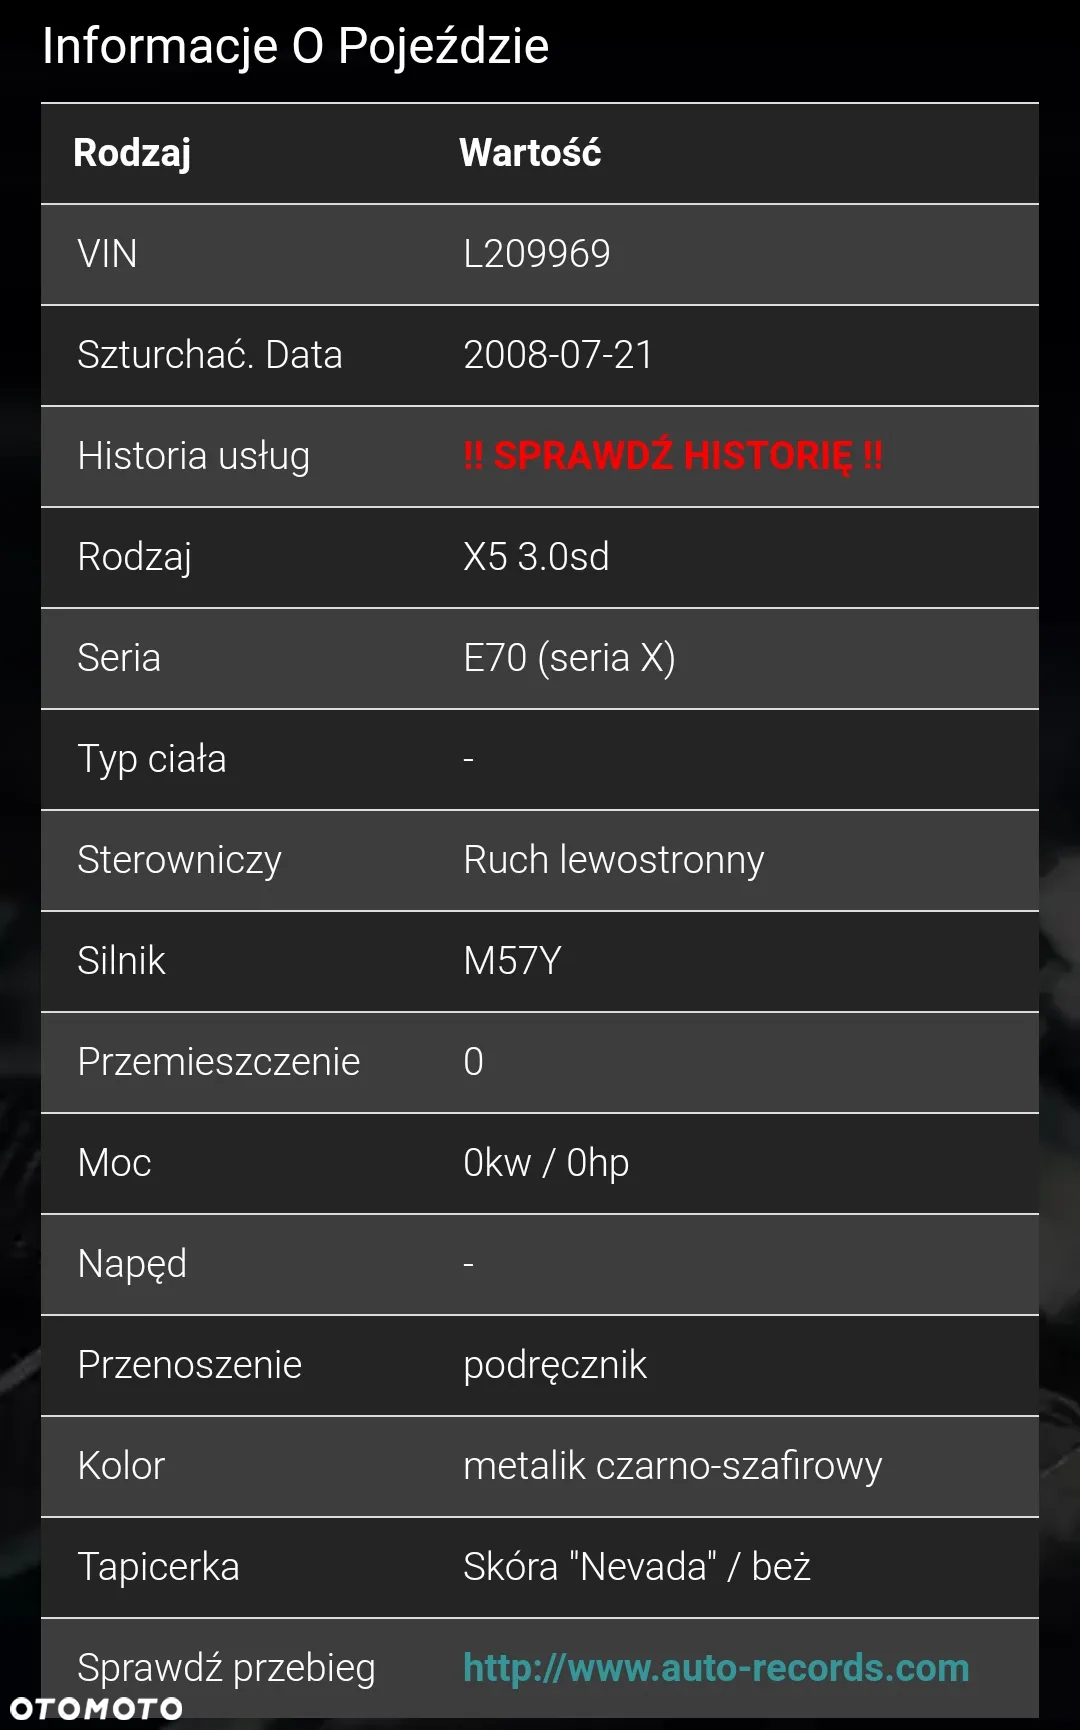
Task: Open the auto-records.com mileage link
Action: (x=716, y=1668)
